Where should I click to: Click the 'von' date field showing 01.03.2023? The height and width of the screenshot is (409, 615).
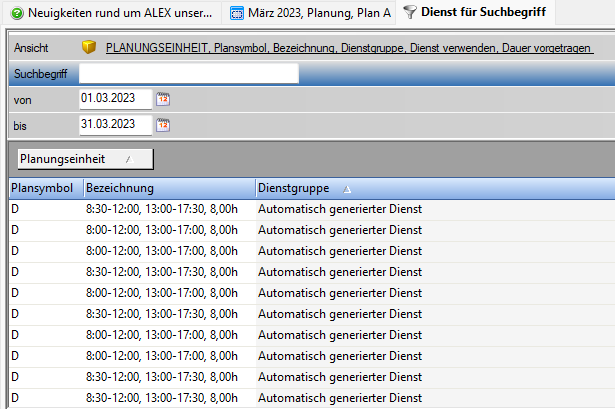coord(114,99)
